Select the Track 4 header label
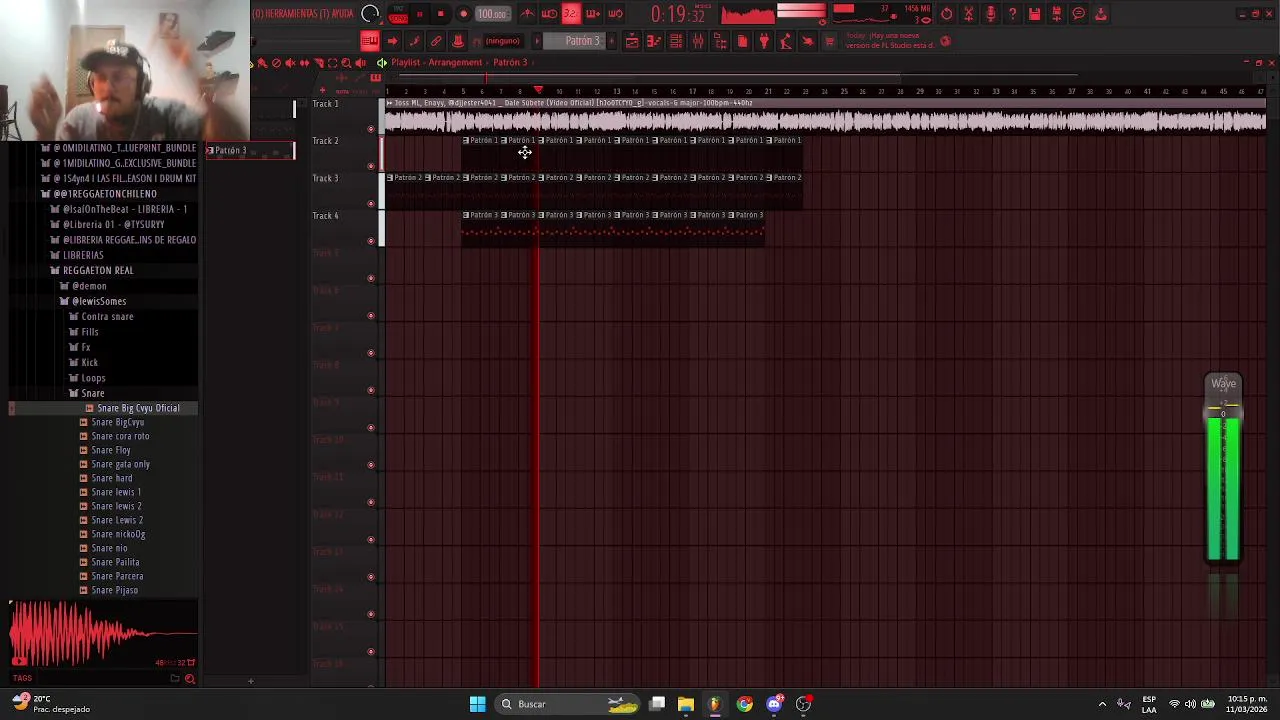The width and height of the screenshot is (1280, 720). (x=325, y=216)
